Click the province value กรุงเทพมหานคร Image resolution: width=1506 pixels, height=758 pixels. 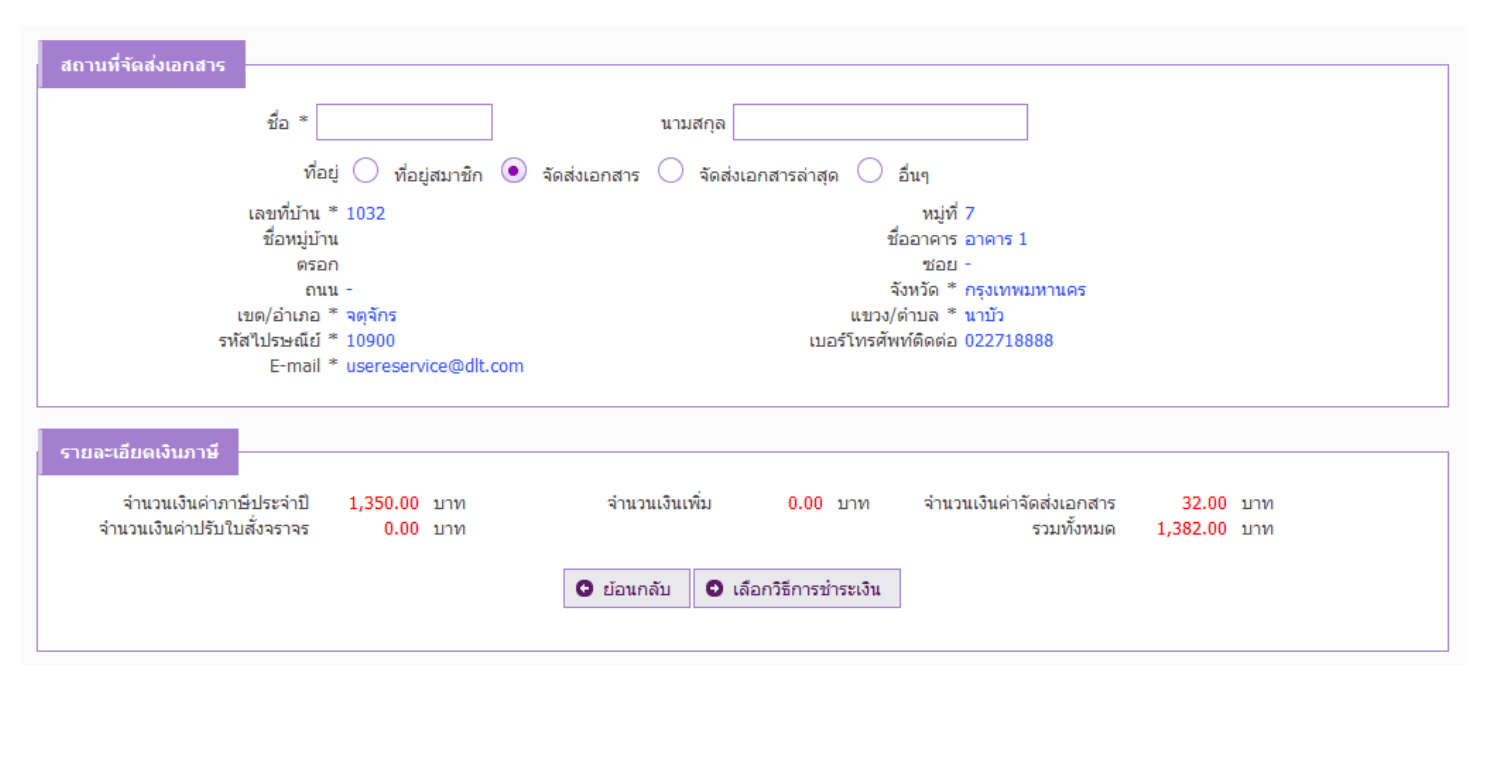[1025, 290]
